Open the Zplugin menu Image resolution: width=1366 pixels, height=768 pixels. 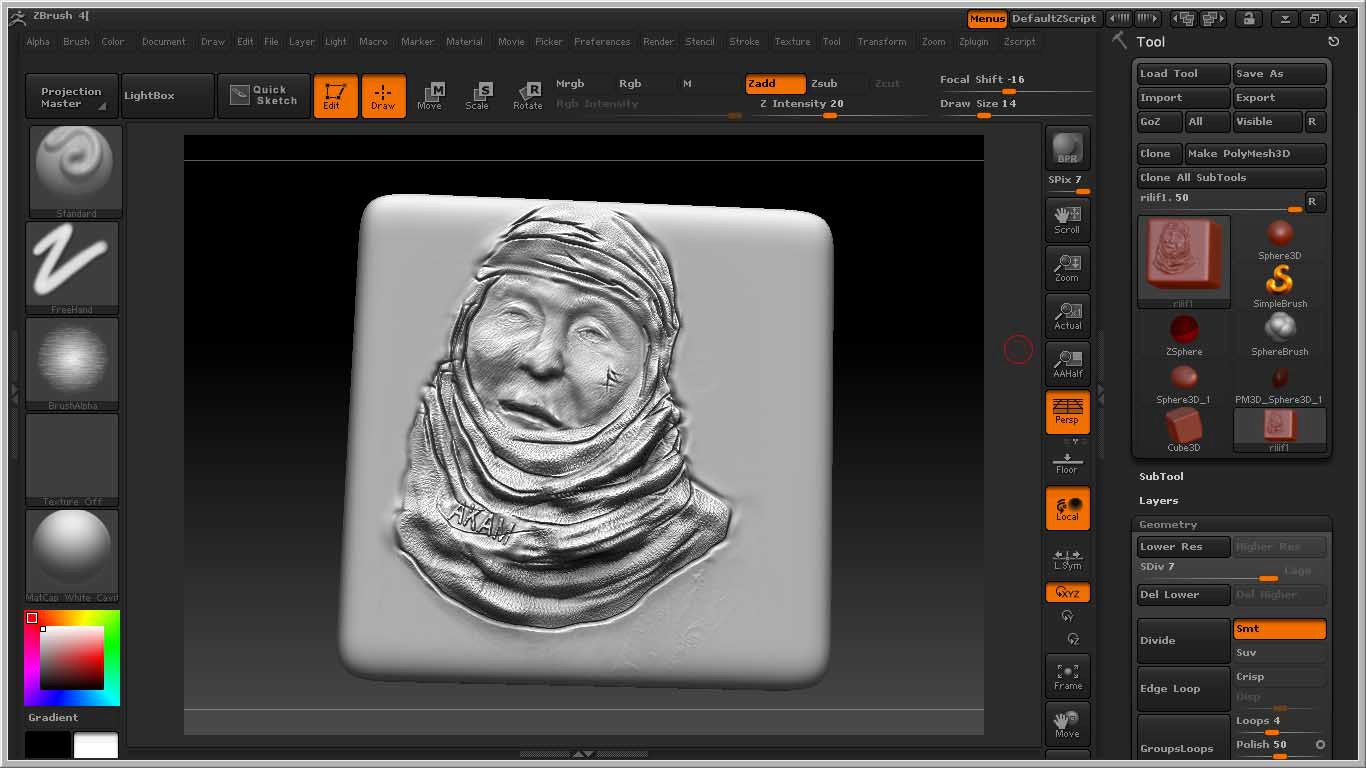pos(973,42)
